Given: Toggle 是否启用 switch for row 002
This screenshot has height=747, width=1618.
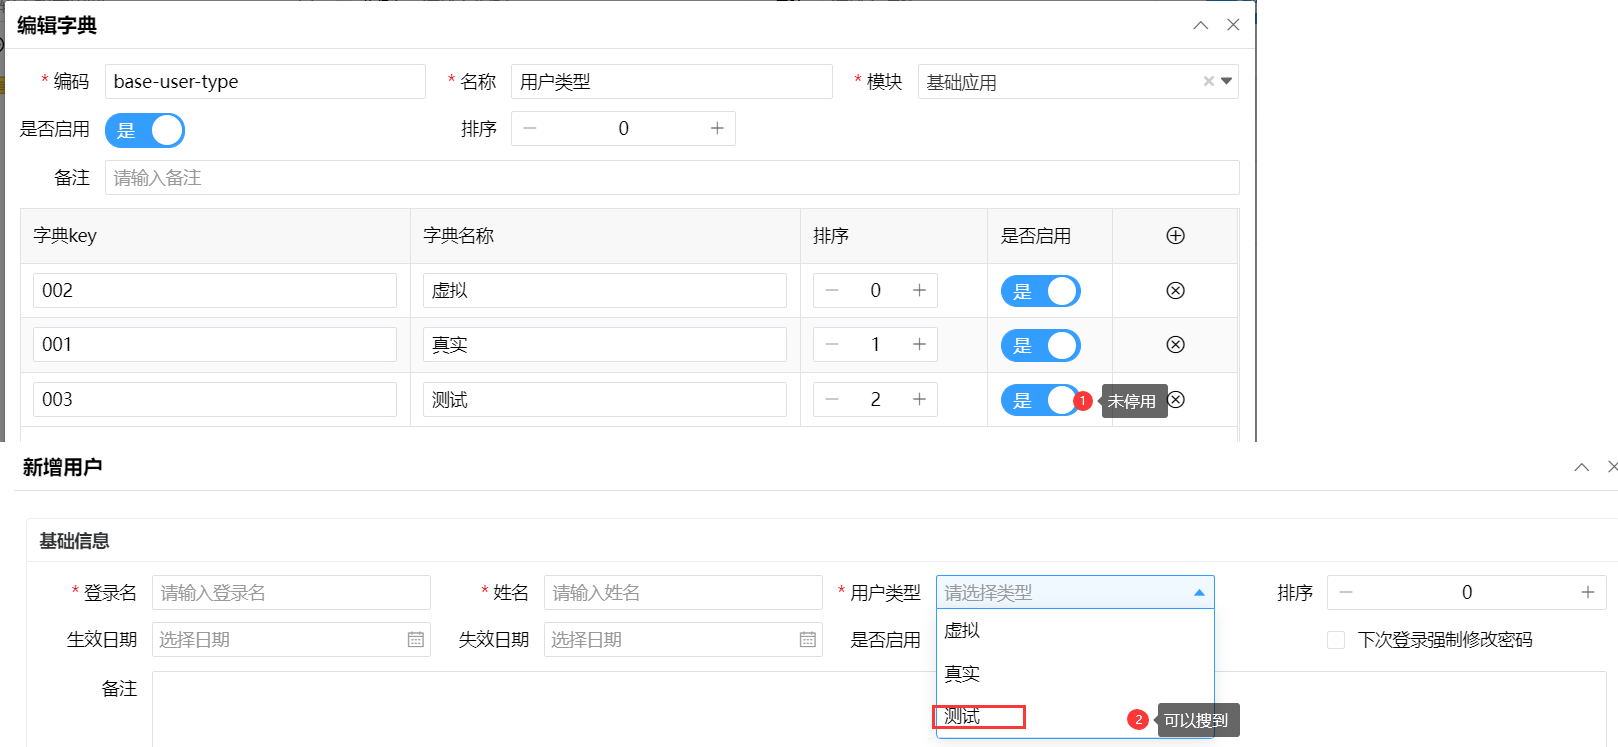Looking at the screenshot, I should (x=1041, y=291).
